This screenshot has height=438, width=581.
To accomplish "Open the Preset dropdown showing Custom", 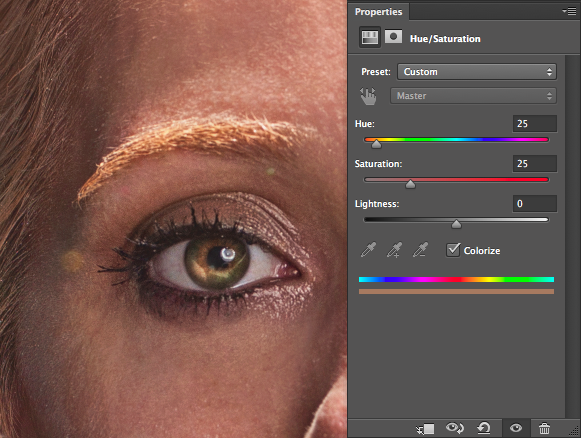I will [x=477, y=72].
